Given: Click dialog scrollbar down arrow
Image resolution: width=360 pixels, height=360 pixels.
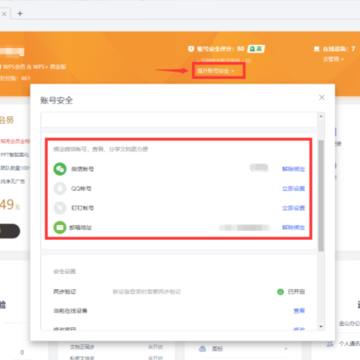Looking at the screenshot, I should tap(321, 326).
